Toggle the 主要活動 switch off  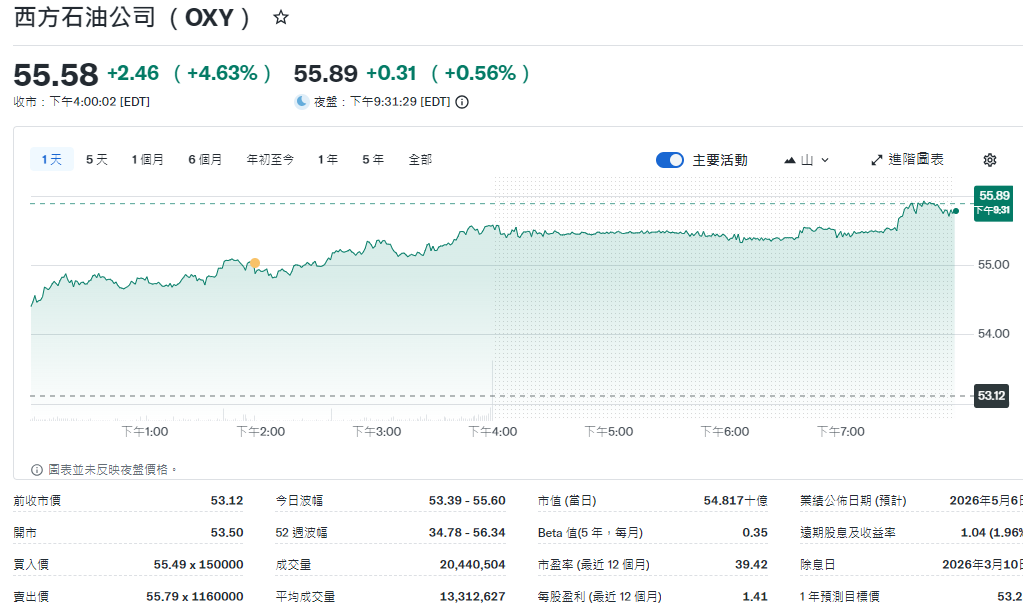(x=669, y=160)
